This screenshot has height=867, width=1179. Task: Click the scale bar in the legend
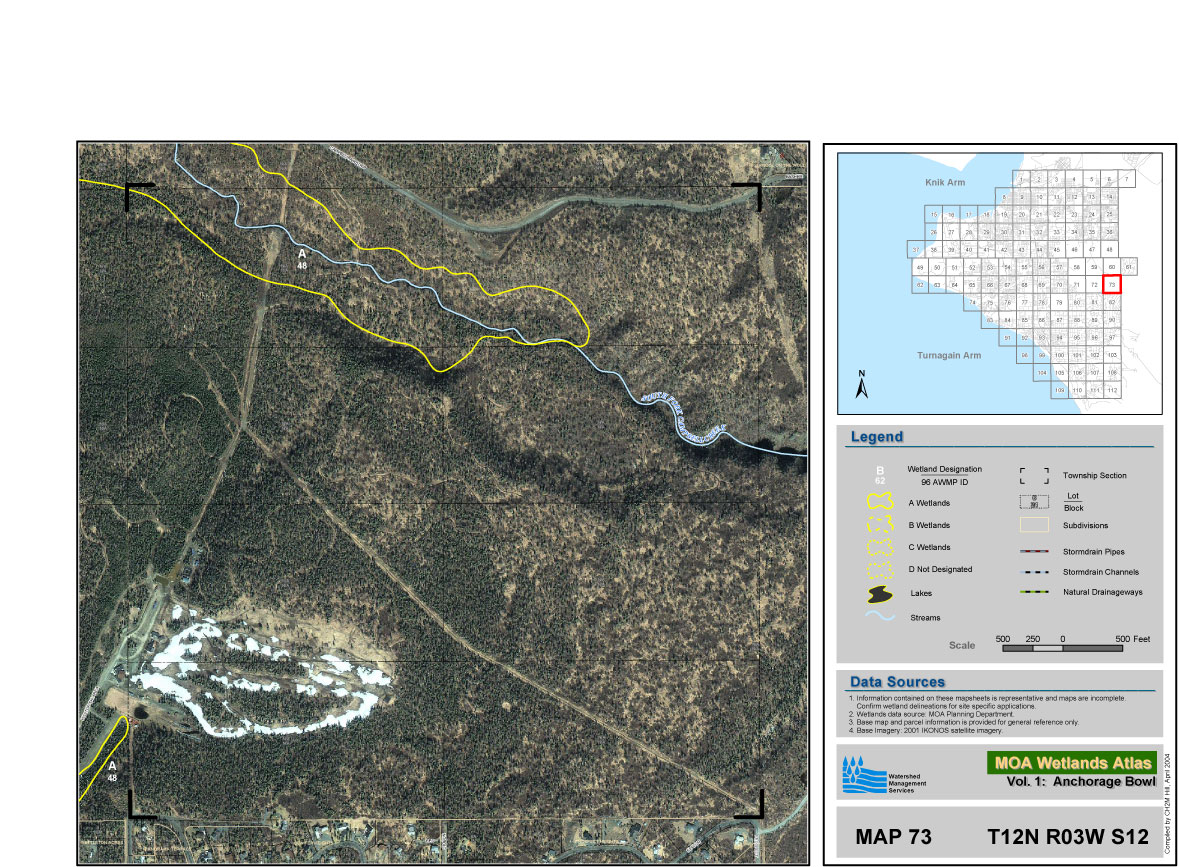tap(1061, 649)
